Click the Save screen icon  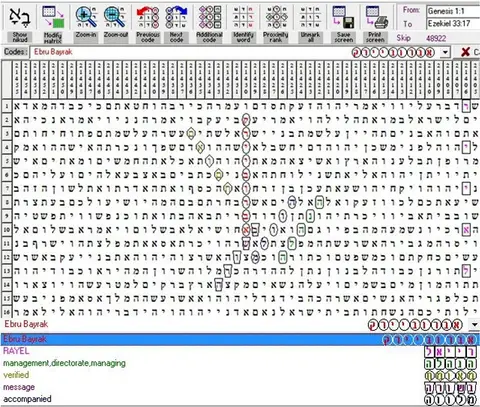[343, 17]
